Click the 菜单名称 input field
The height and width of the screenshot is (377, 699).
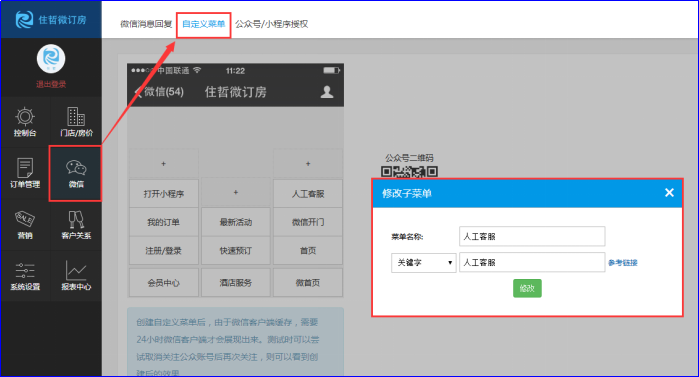532,236
